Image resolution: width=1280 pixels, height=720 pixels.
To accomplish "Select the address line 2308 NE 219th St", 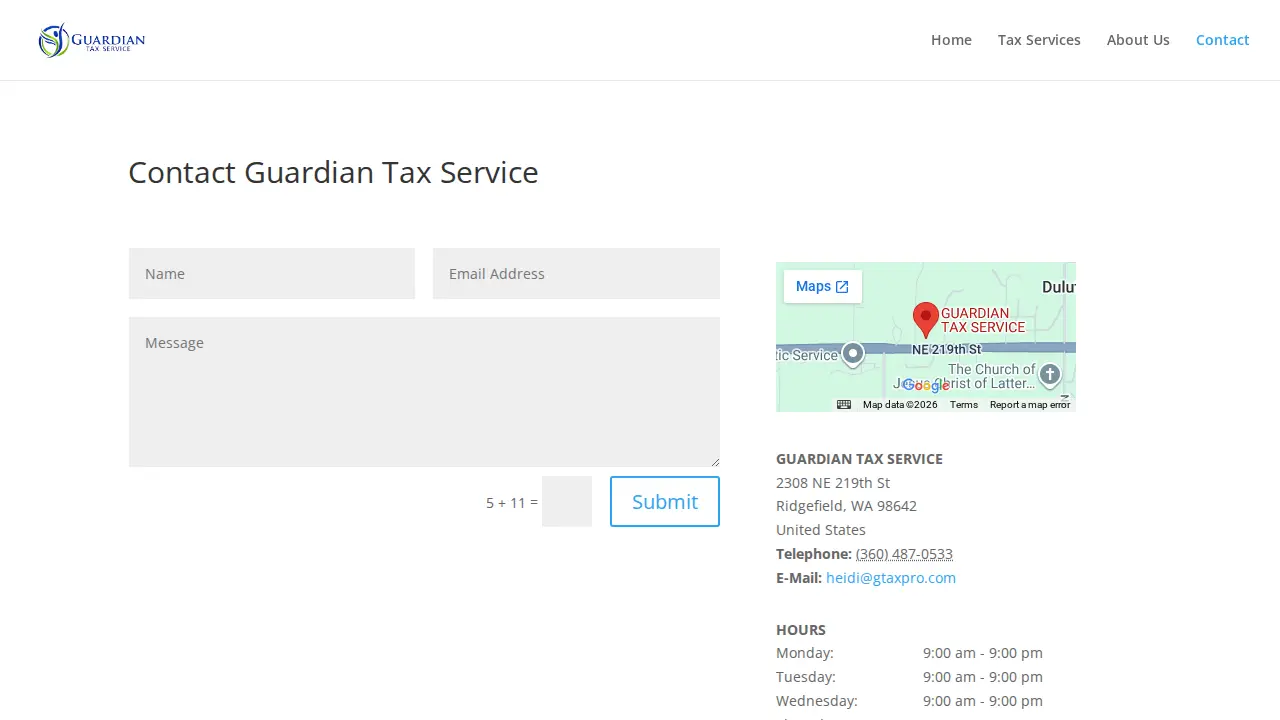I will pyautogui.click(x=833, y=483).
